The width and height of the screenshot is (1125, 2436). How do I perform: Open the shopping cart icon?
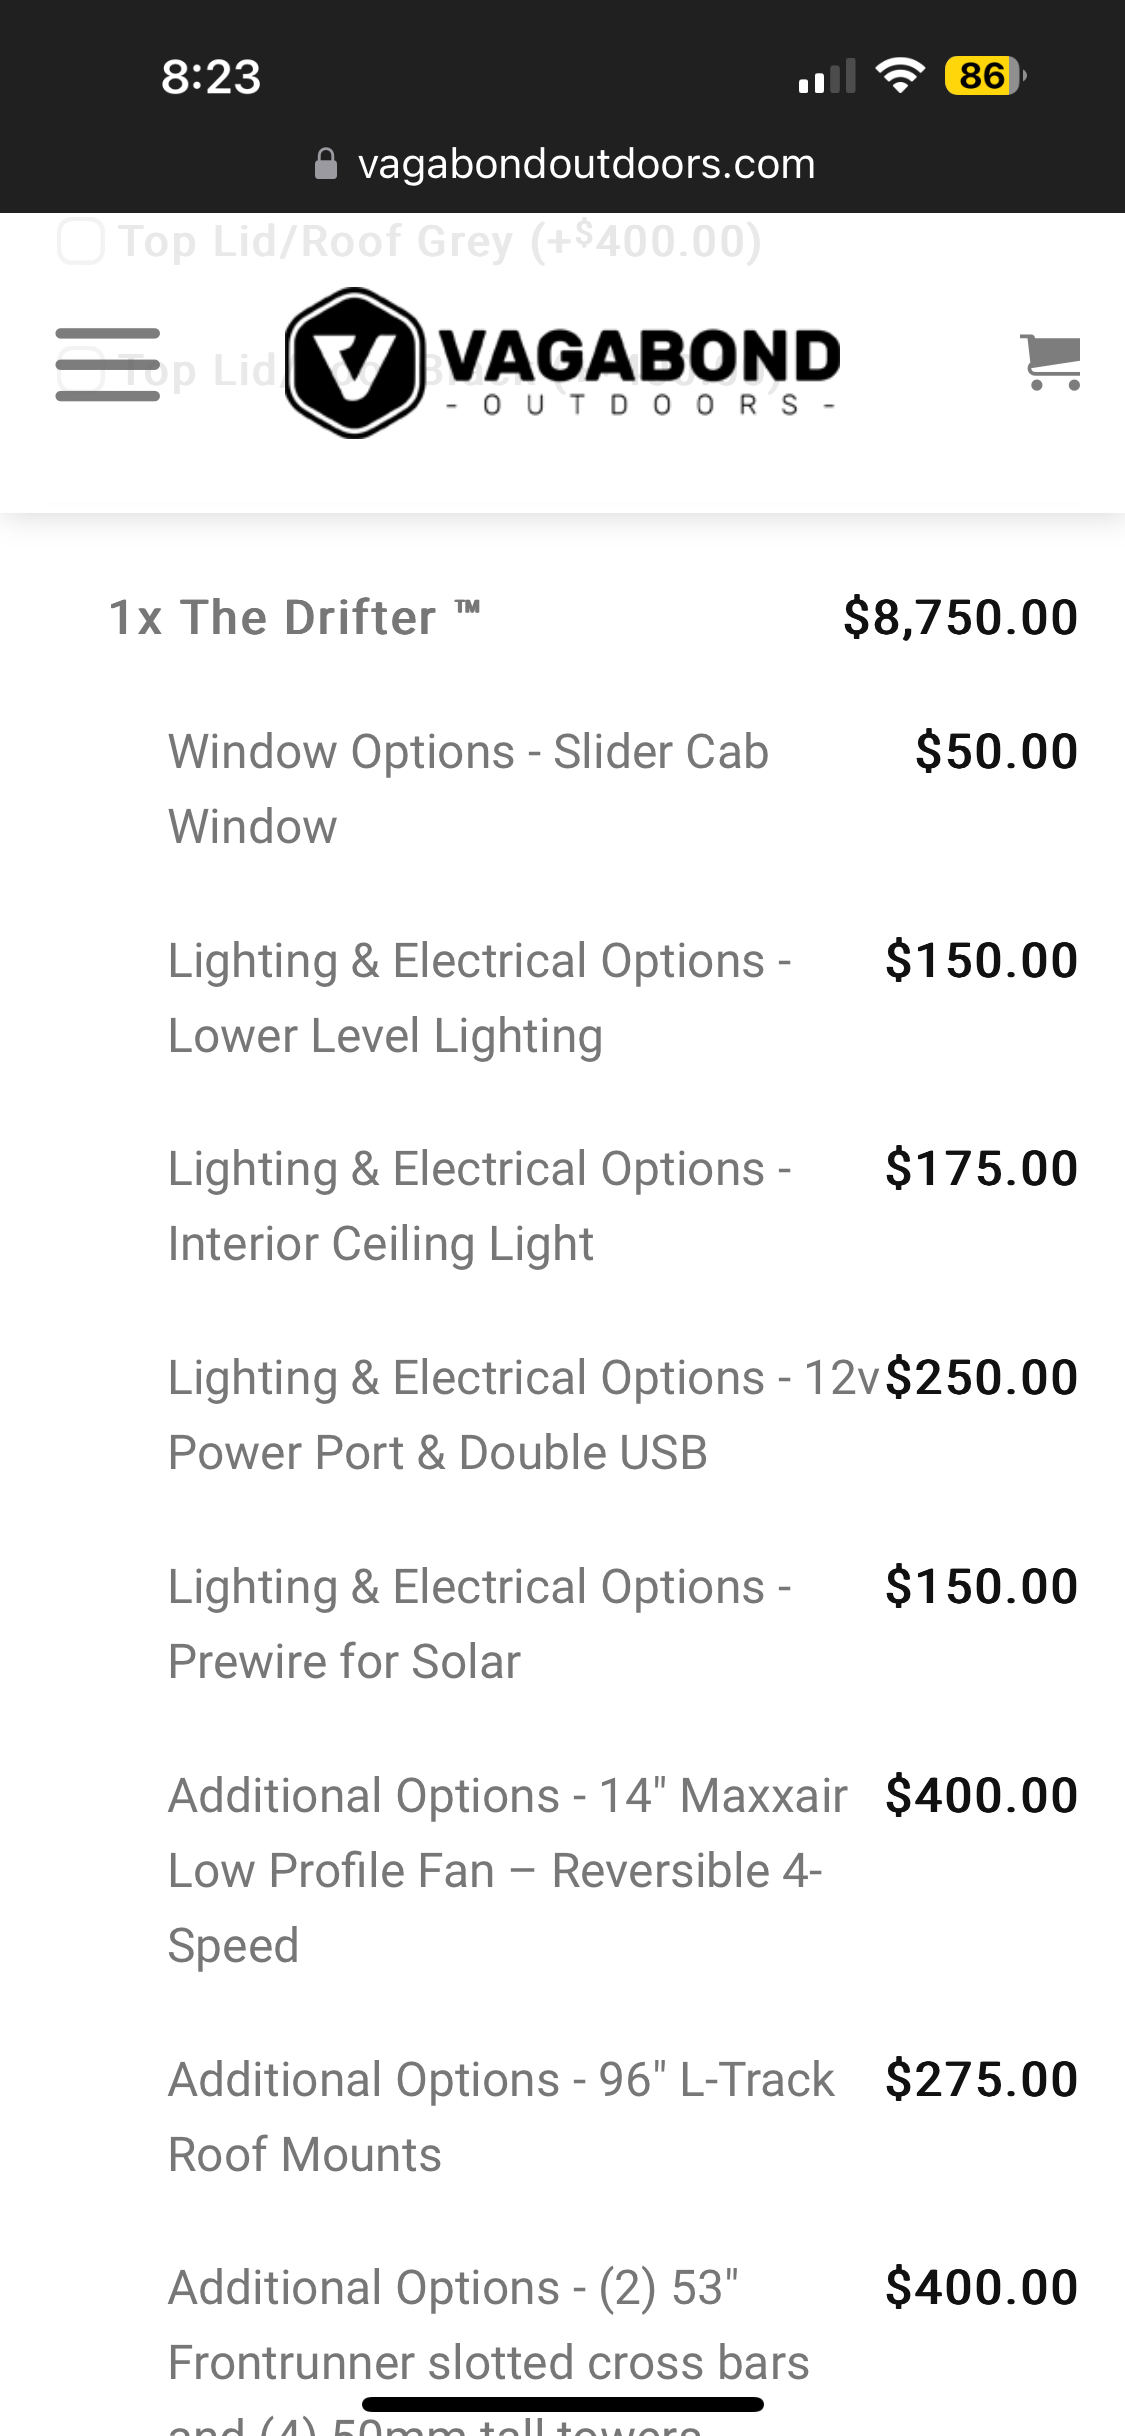[x=1050, y=362]
